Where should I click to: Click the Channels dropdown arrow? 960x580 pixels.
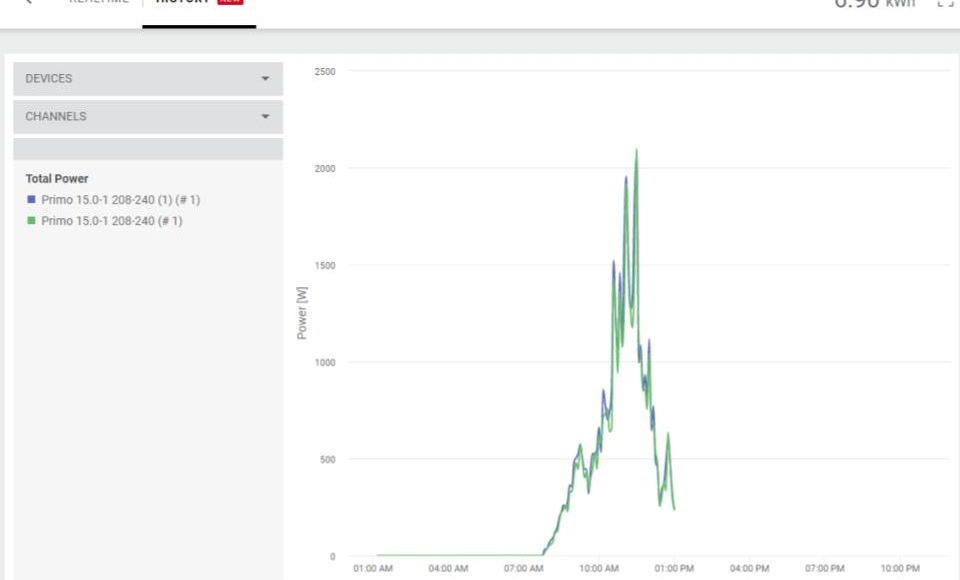pyautogui.click(x=265, y=117)
